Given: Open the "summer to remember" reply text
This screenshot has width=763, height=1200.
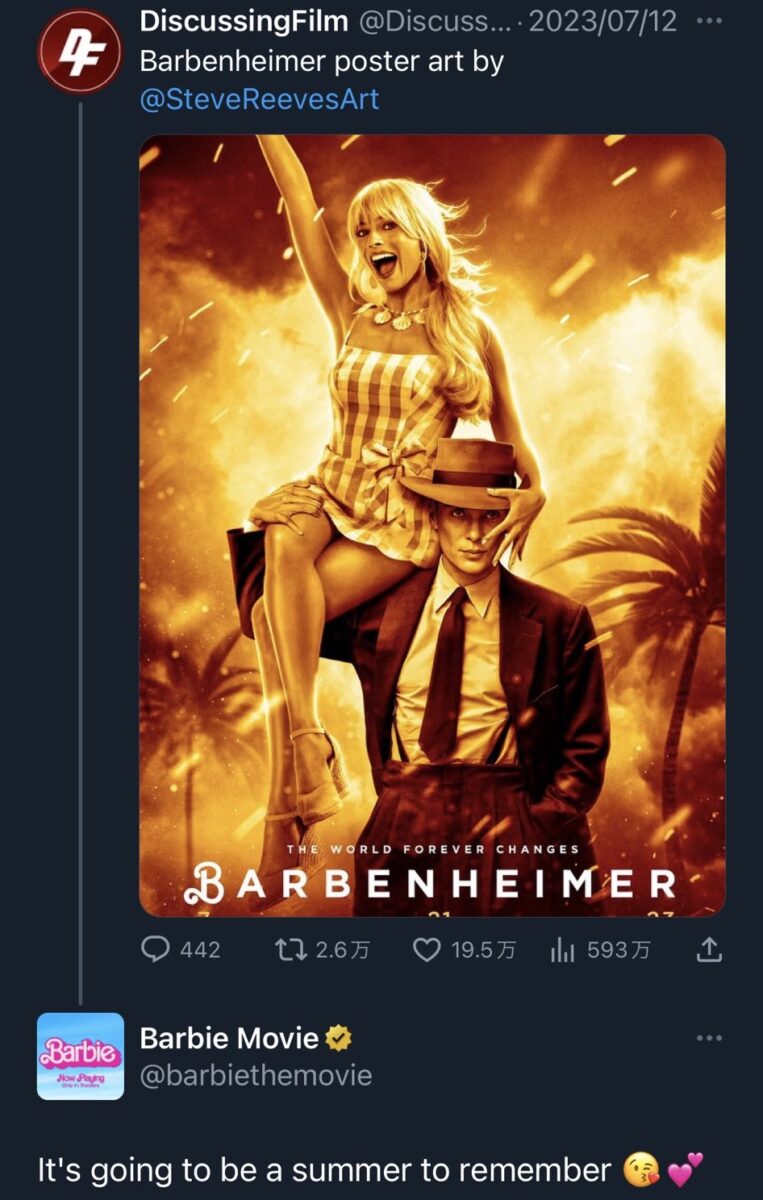Looking at the screenshot, I should click(x=324, y=1170).
